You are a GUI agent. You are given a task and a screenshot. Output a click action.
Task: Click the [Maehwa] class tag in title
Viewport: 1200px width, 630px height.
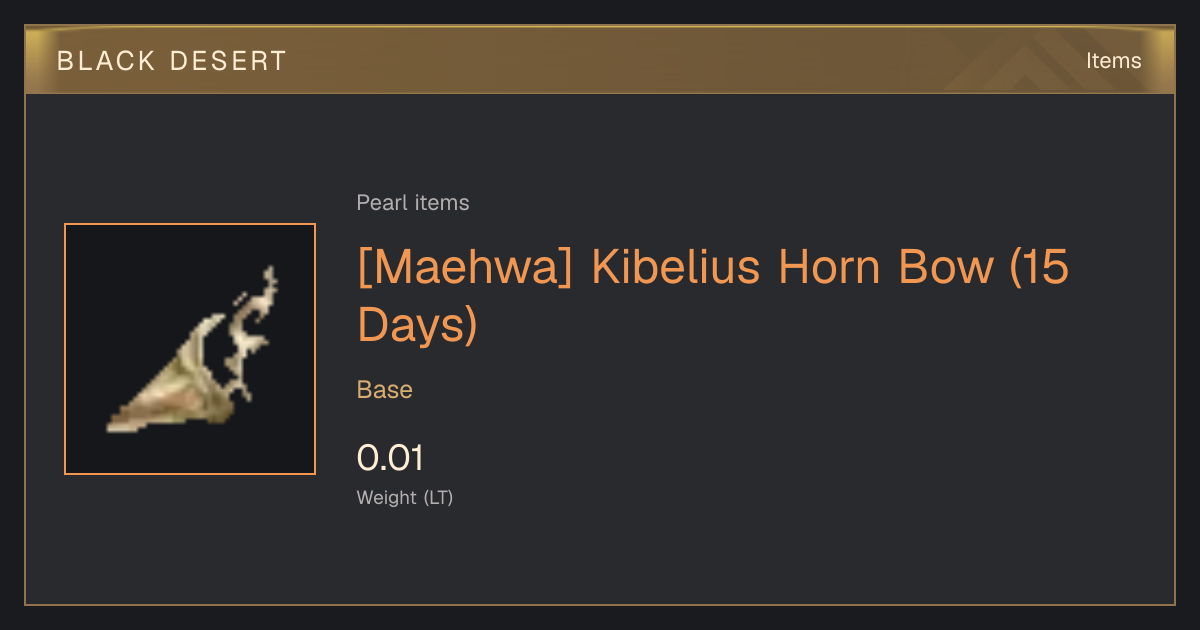465,268
